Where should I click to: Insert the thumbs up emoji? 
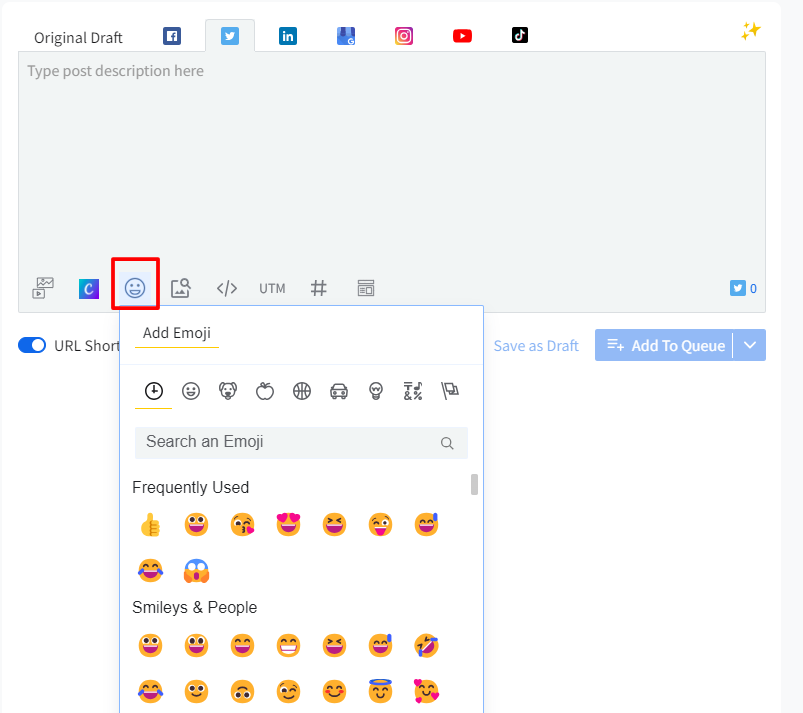[150, 524]
